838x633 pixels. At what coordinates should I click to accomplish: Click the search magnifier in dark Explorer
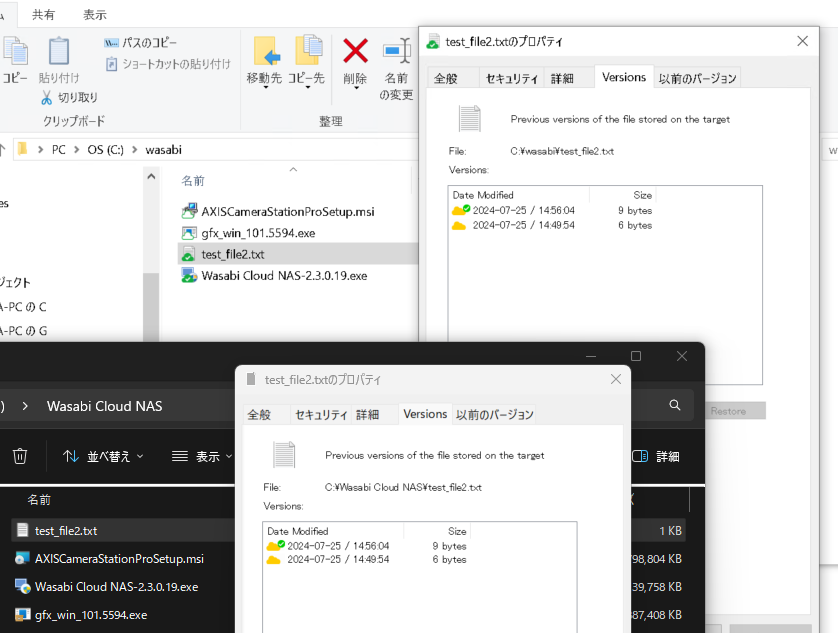(675, 405)
